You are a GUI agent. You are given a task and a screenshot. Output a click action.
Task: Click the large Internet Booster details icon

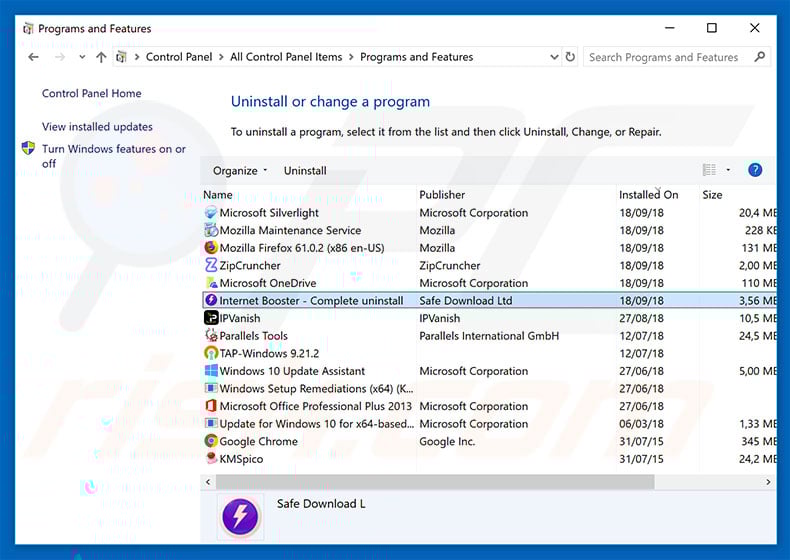pyautogui.click(x=240, y=516)
